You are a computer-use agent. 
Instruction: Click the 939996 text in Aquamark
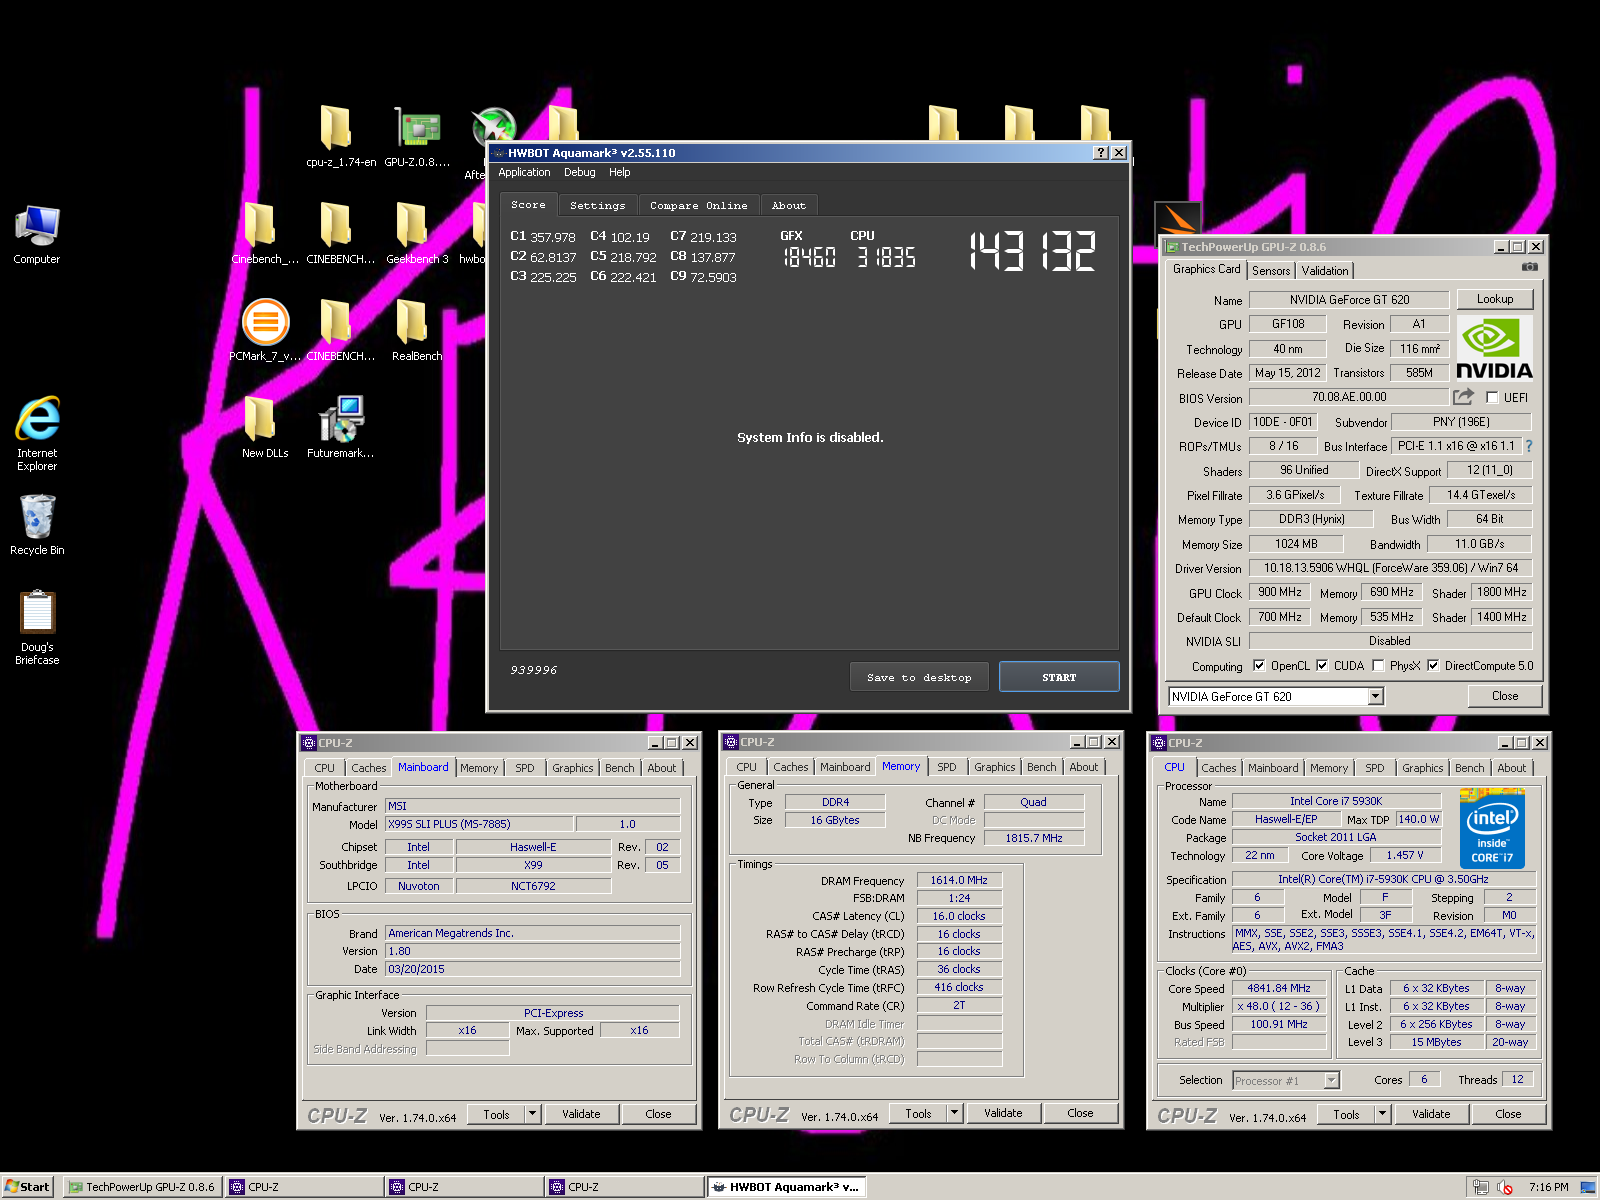point(533,670)
